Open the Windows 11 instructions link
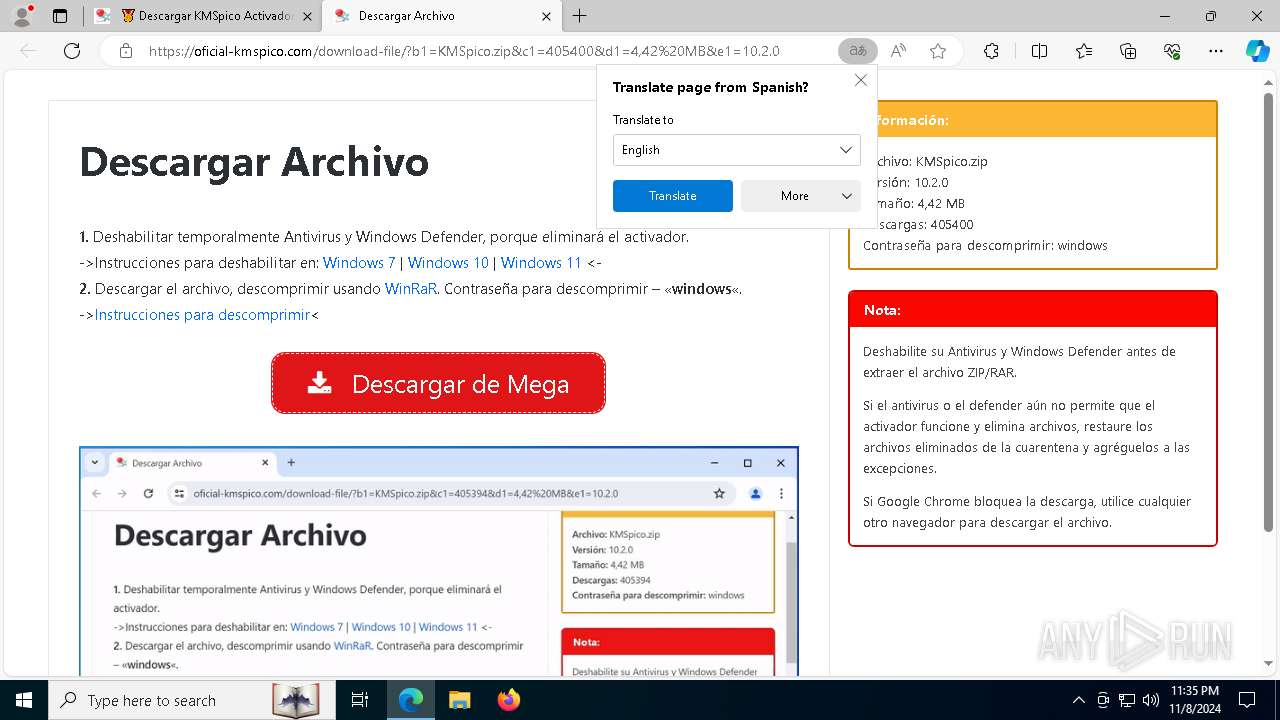The image size is (1280, 720). tap(541, 263)
